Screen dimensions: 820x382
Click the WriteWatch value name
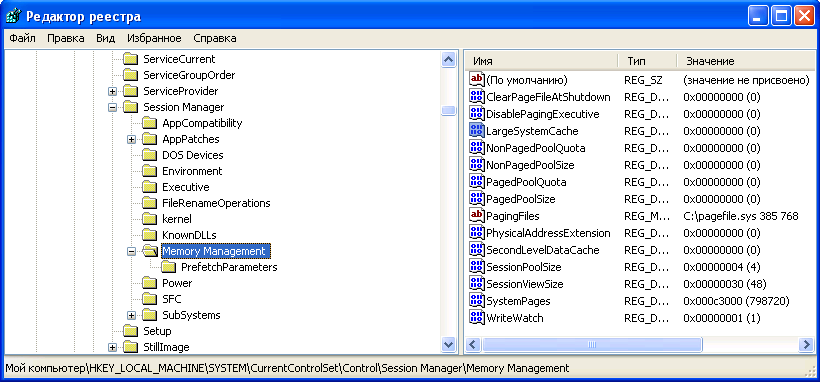pyautogui.click(x=515, y=318)
